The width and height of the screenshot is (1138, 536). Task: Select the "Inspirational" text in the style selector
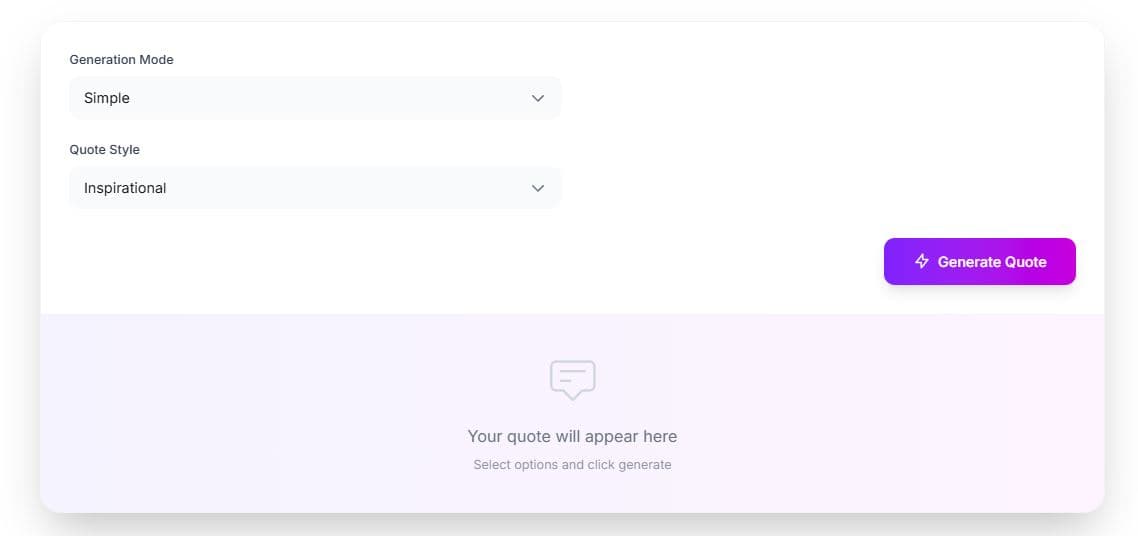[125, 188]
